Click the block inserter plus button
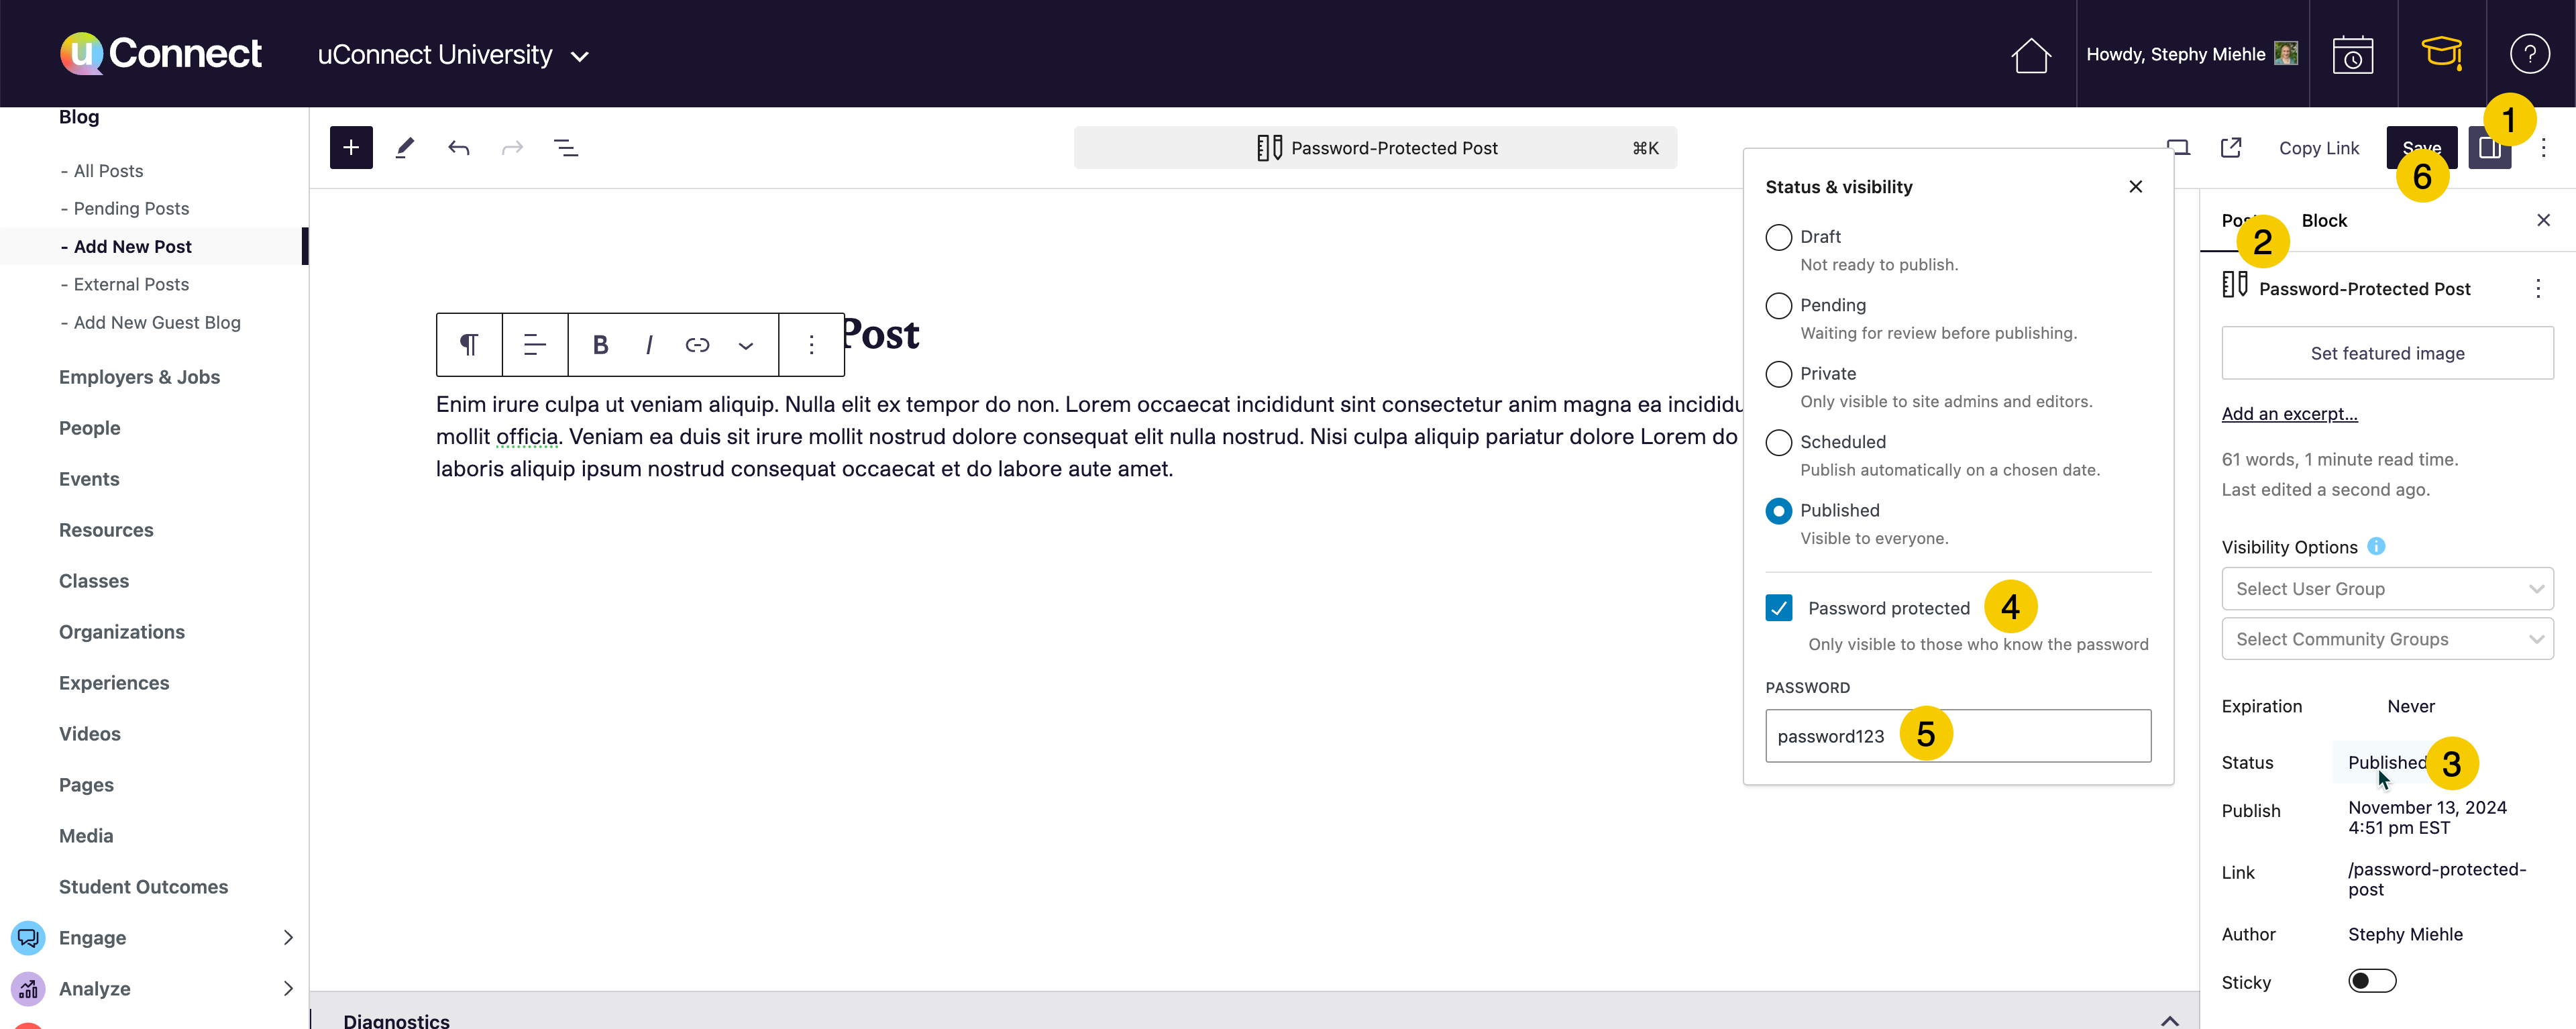This screenshot has height=1029, width=2576. click(351, 148)
